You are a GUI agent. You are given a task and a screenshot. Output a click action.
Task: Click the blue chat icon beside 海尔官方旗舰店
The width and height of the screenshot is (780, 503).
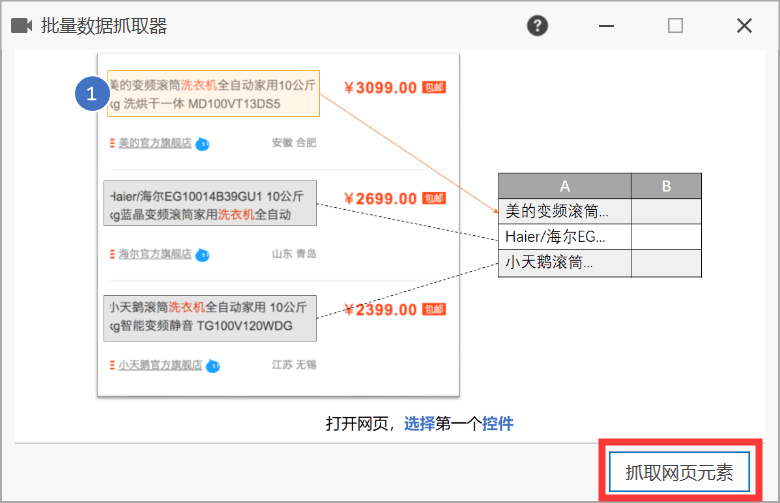click(202, 255)
